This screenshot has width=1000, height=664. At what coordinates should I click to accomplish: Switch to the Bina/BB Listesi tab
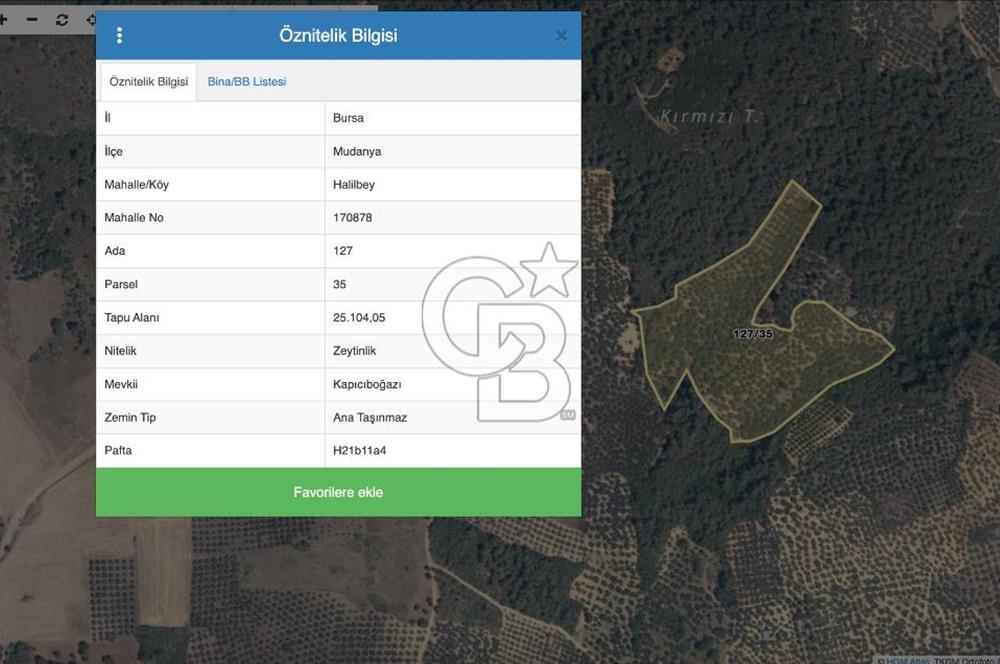click(247, 82)
